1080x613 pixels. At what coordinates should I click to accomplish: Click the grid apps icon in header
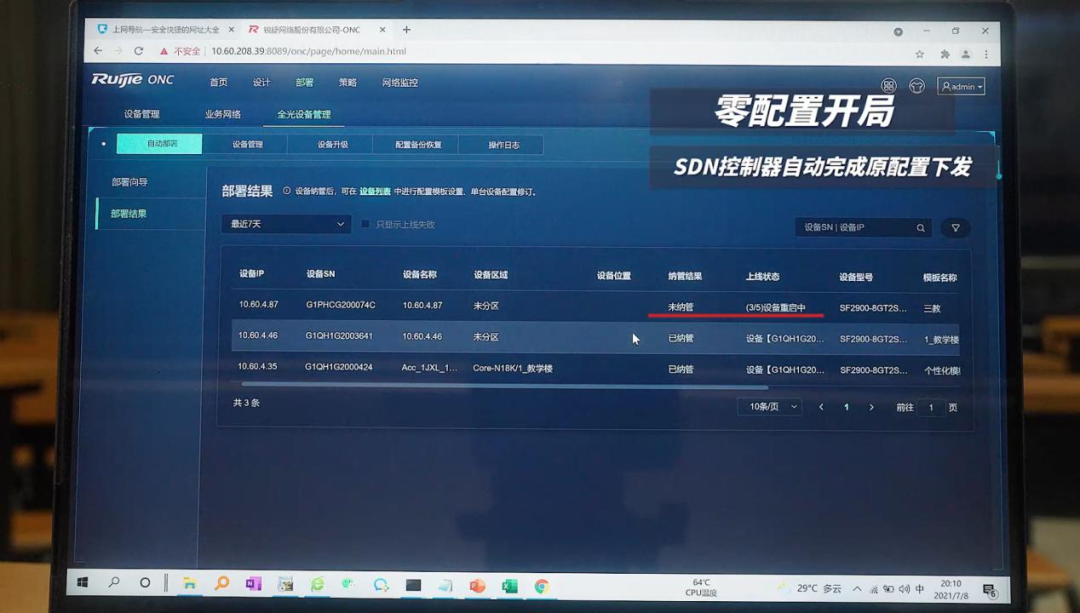pyautogui.click(x=888, y=86)
